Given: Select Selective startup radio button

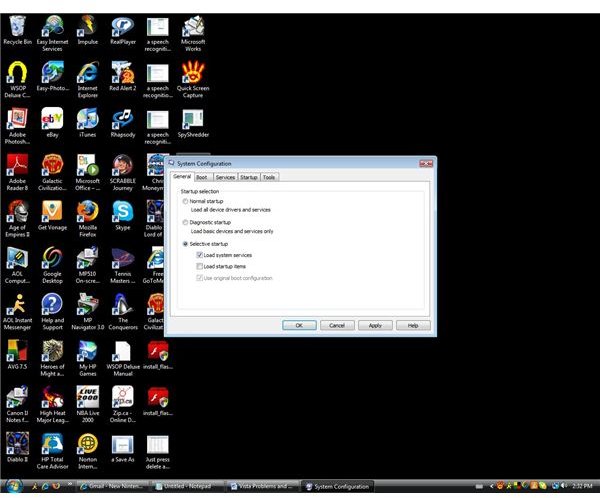Looking at the screenshot, I should (x=186, y=244).
